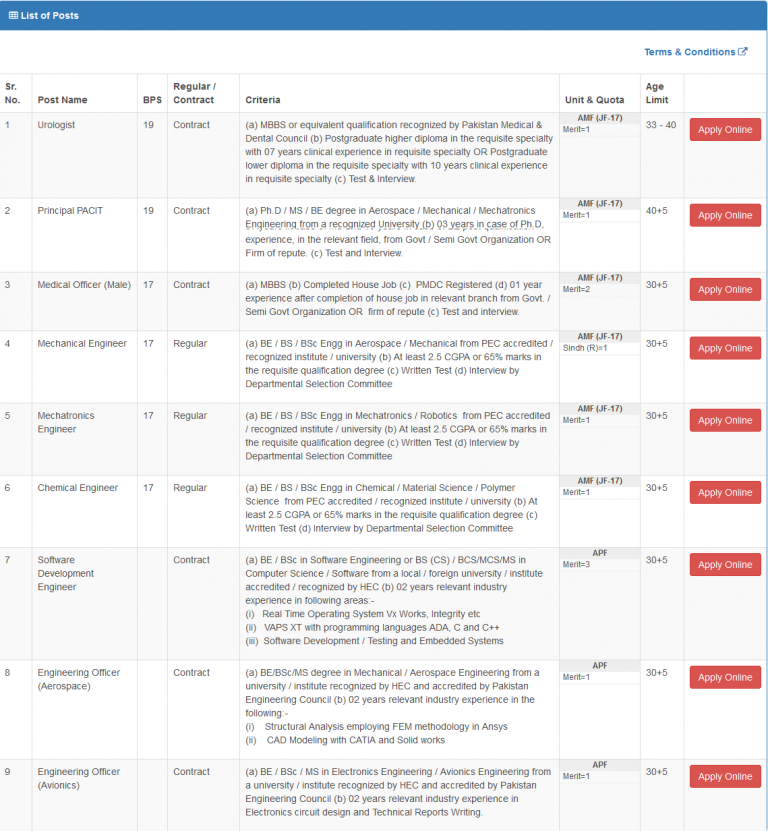
Task: Click serial number 1 link for Urologist
Action: 7,125
